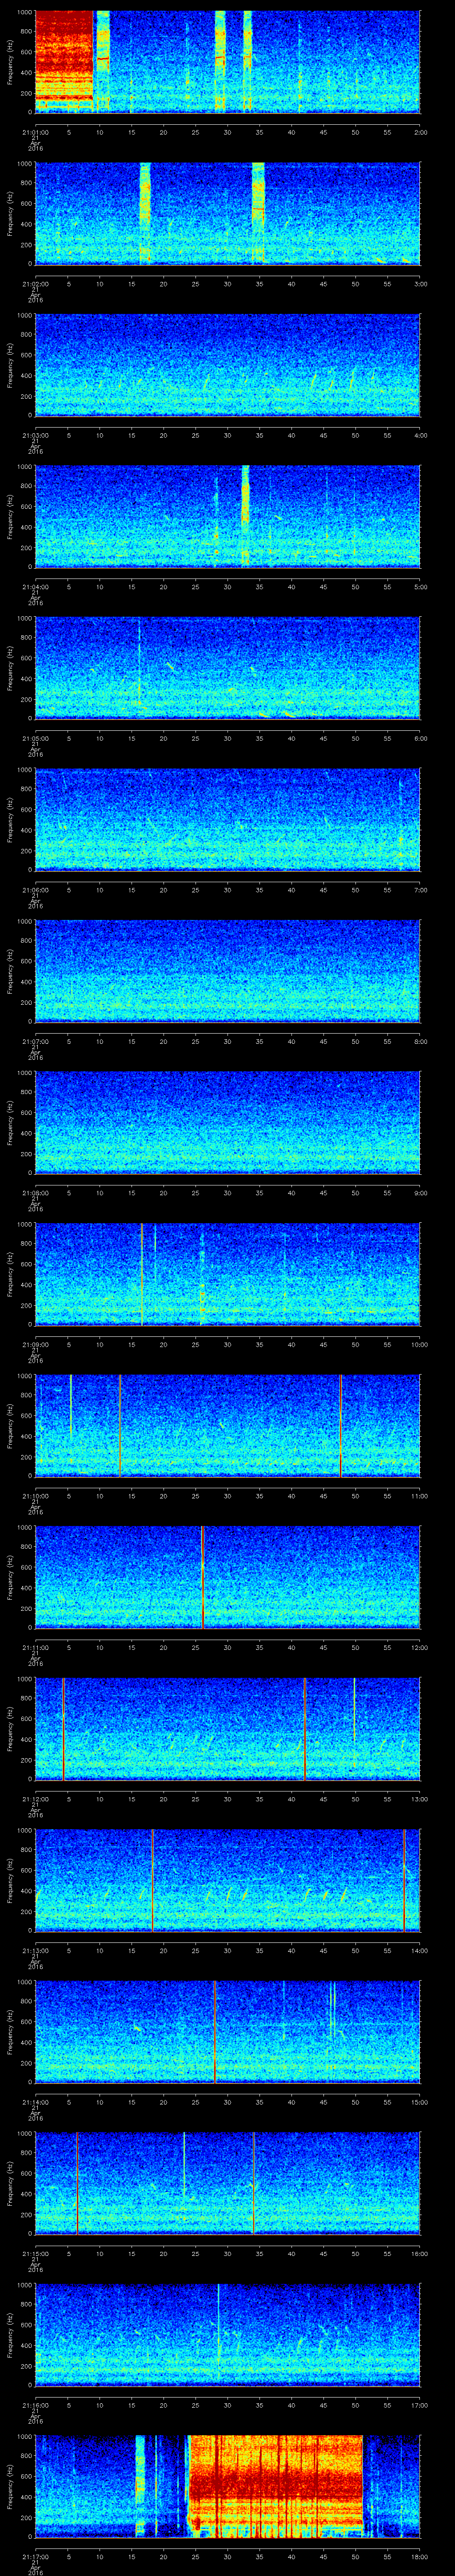This screenshot has height=2576, width=455.
Task: Click the '17:00' end time label
Action: [x=419, y=2404]
